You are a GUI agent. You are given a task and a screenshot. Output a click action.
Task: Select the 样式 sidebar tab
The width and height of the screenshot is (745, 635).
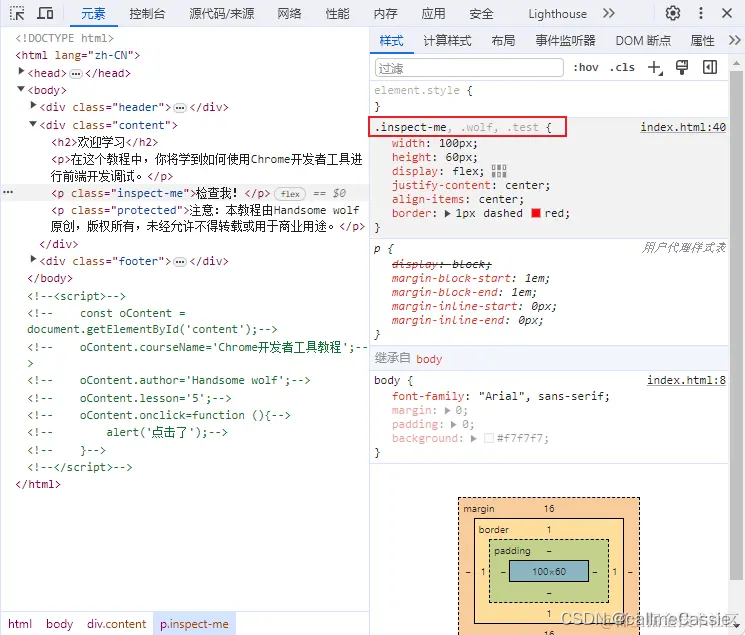pyautogui.click(x=392, y=41)
